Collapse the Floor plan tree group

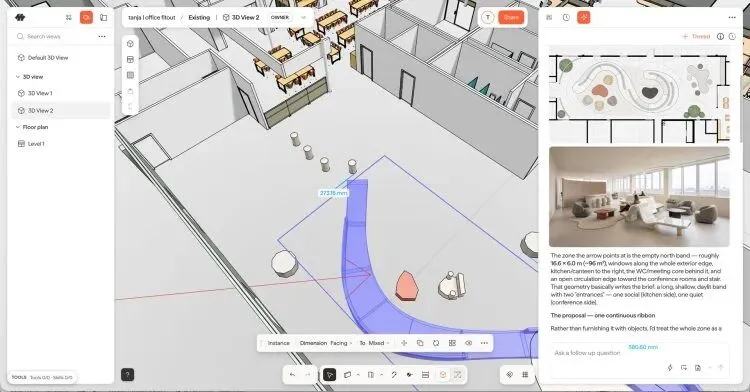coord(18,127)
